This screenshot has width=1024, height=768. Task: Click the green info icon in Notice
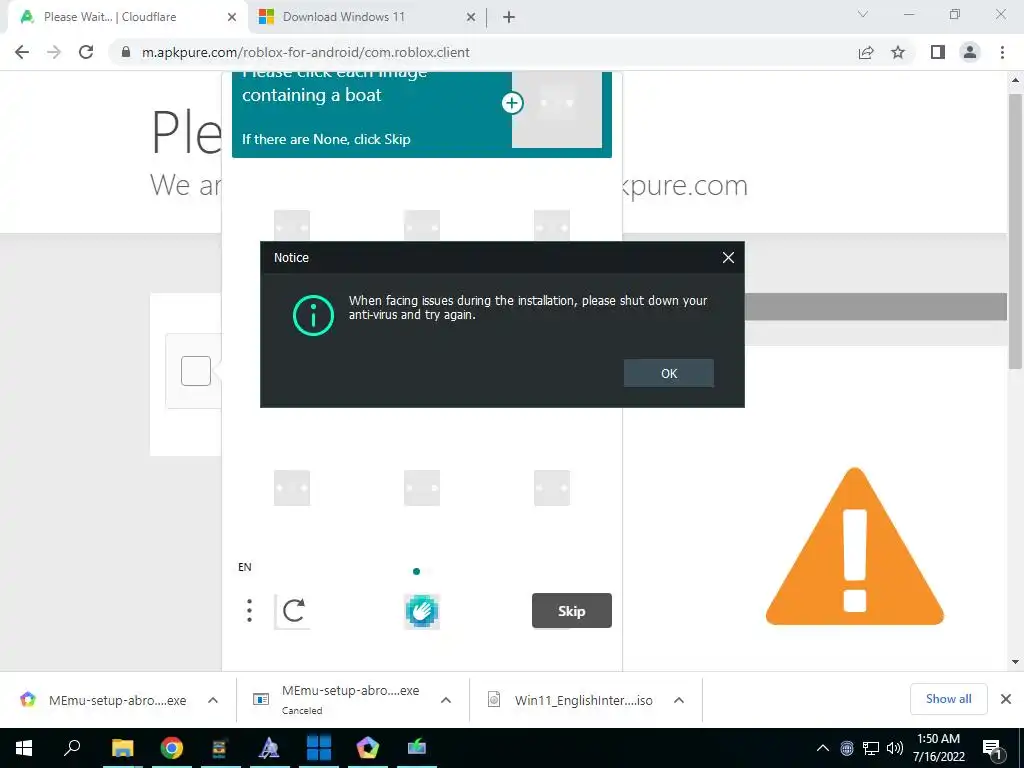(313, 315)
